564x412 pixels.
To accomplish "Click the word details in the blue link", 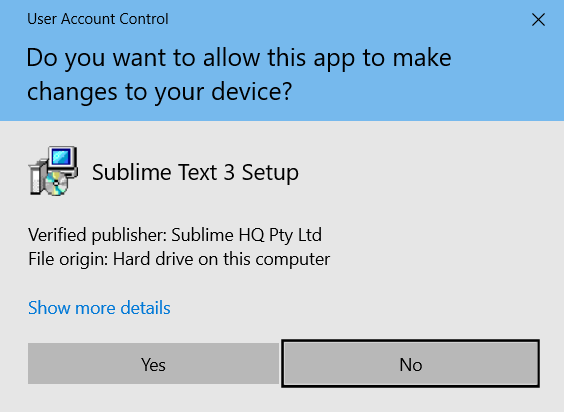I will (x=145, y=308).
